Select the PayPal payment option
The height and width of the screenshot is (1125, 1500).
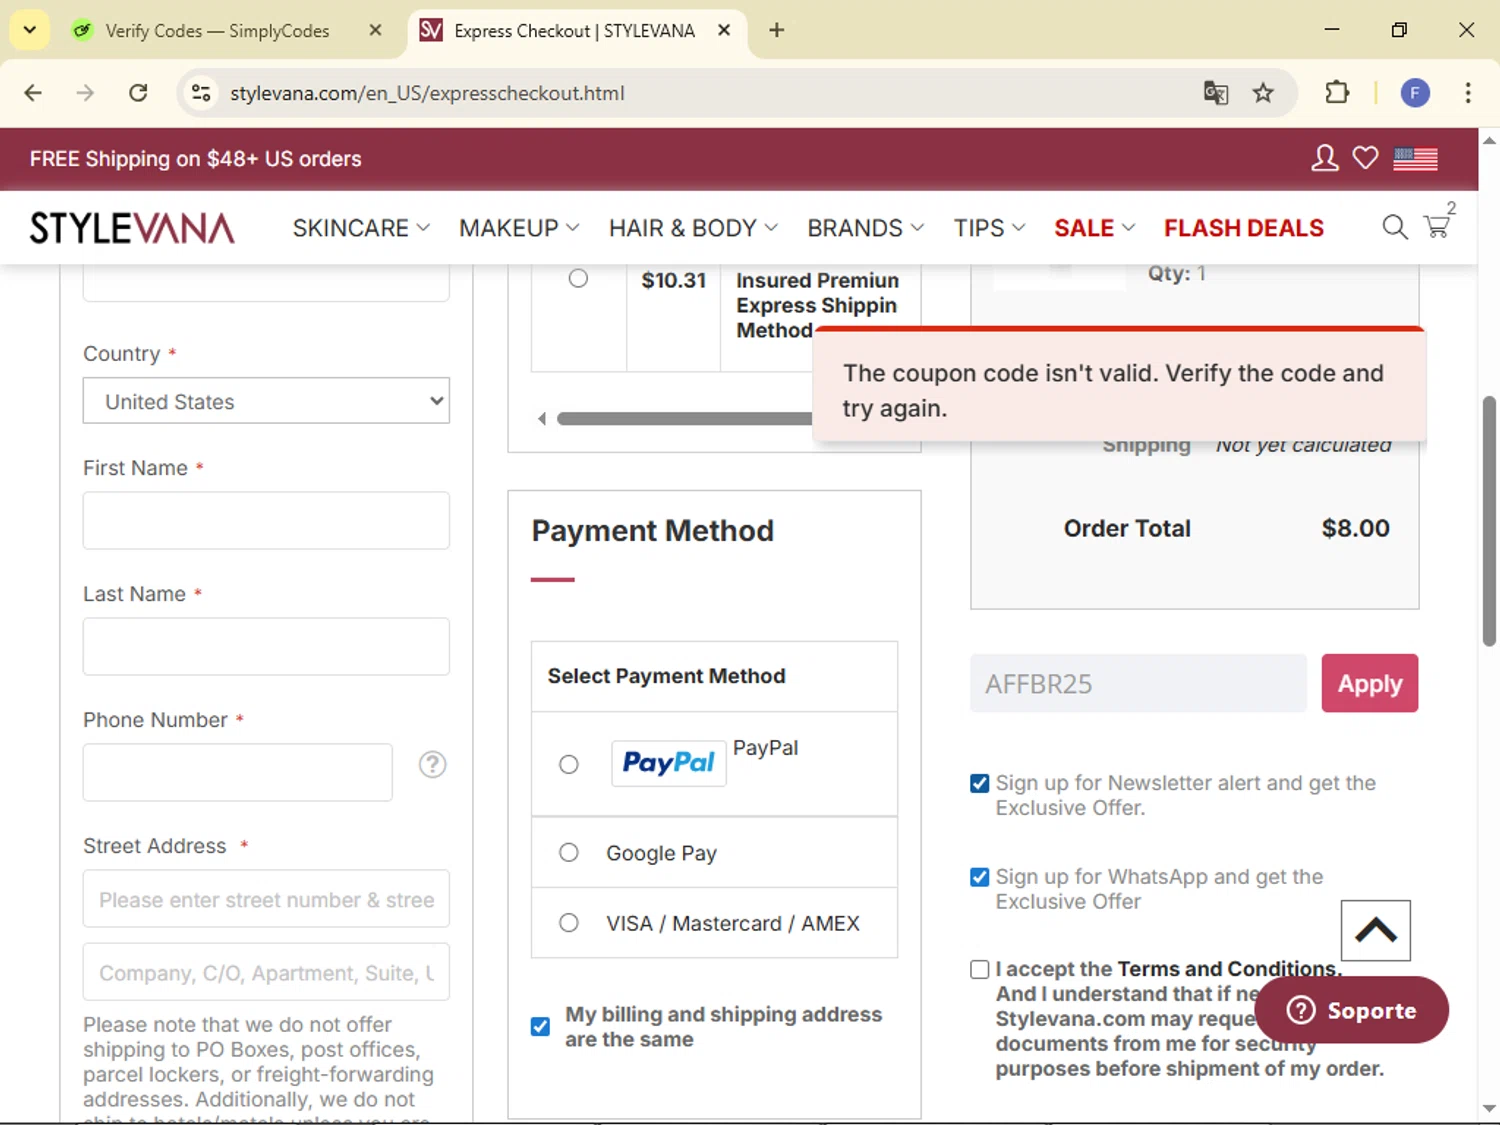tap(569, 765)
